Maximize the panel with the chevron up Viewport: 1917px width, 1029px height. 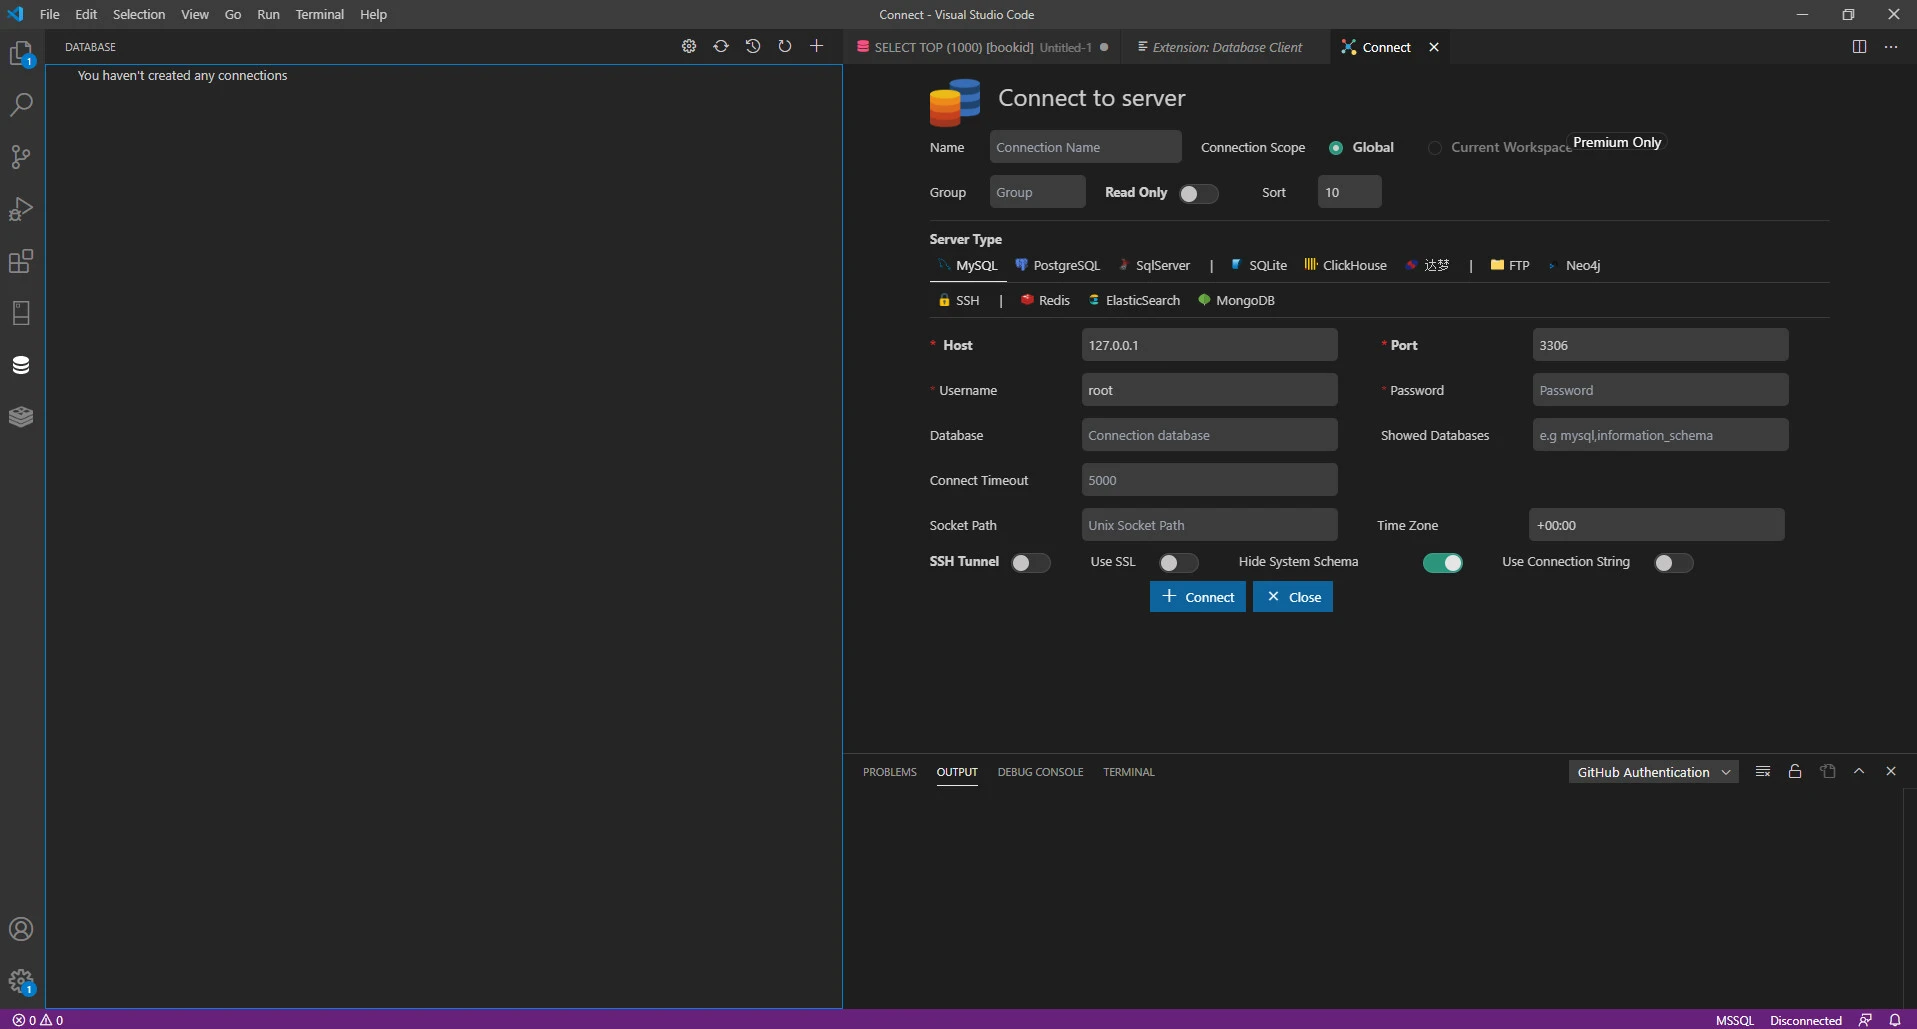(1859, 772)
